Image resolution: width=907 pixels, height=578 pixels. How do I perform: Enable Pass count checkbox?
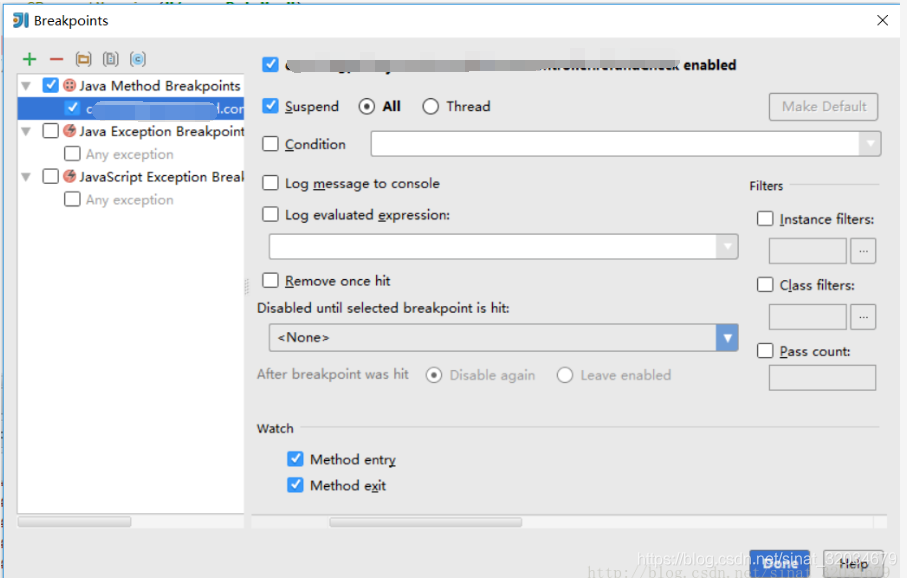click(x=765, y=351)
